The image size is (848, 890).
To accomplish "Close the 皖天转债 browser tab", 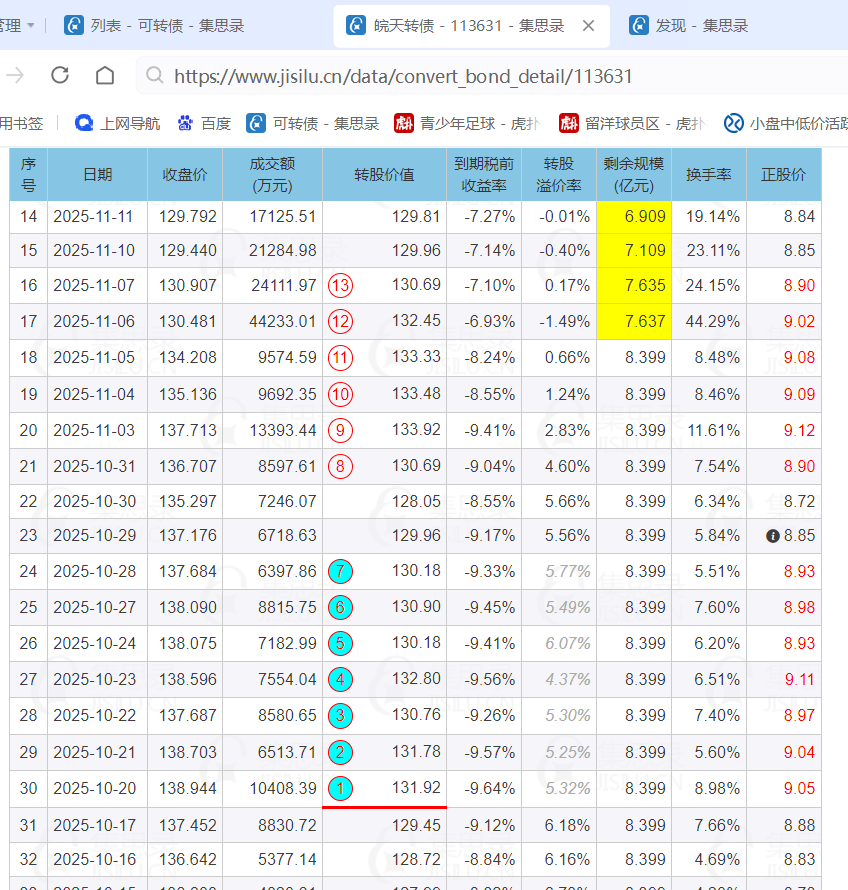I will point(587,26).
